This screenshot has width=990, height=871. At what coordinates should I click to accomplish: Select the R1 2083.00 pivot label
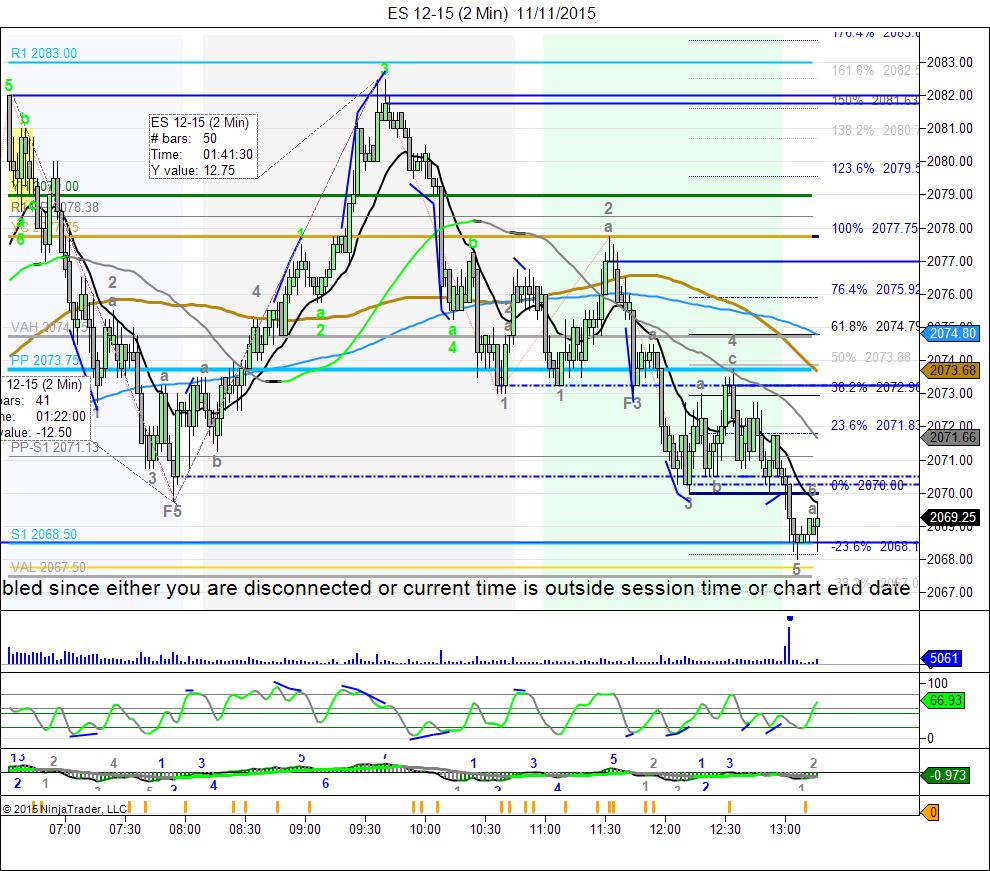(x=44, y=53)
